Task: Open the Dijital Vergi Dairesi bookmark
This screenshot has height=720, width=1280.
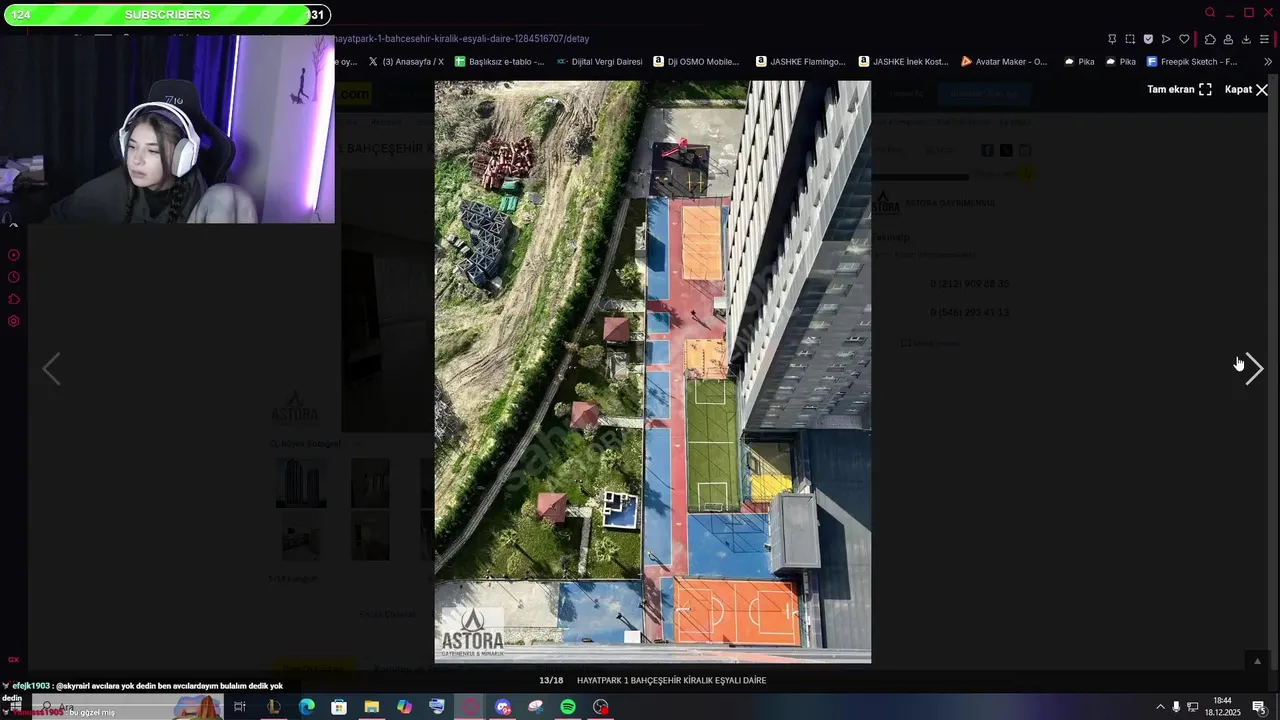Action: [600, 61]
